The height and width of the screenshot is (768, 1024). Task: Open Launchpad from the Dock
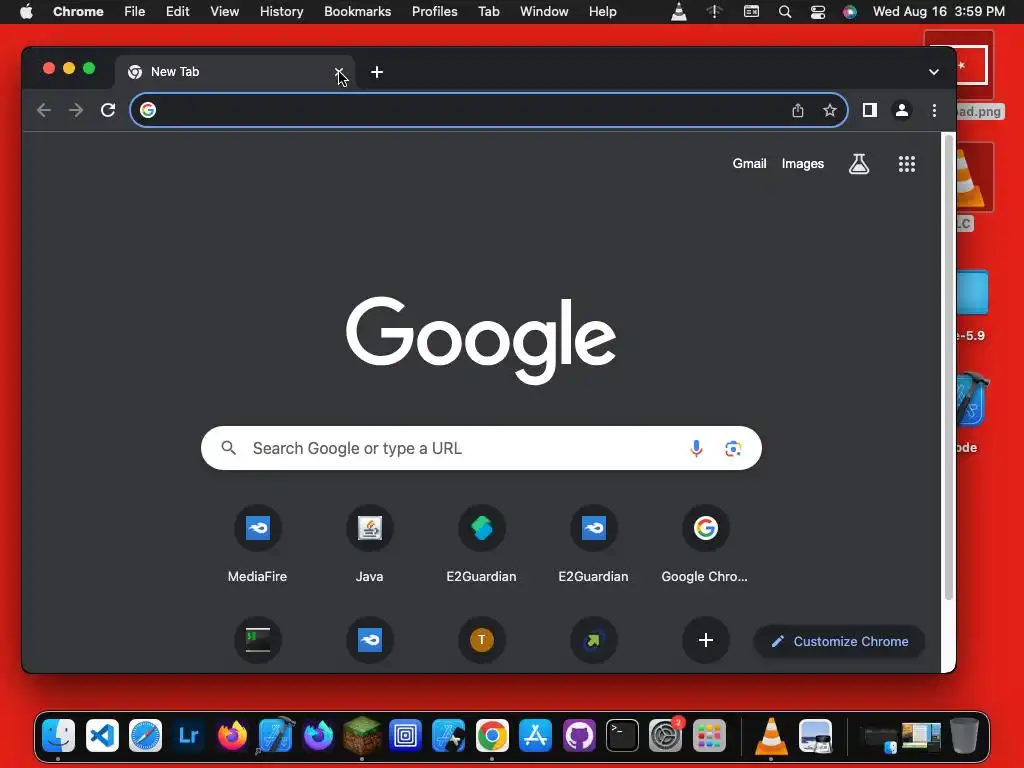tap(709, 736)
